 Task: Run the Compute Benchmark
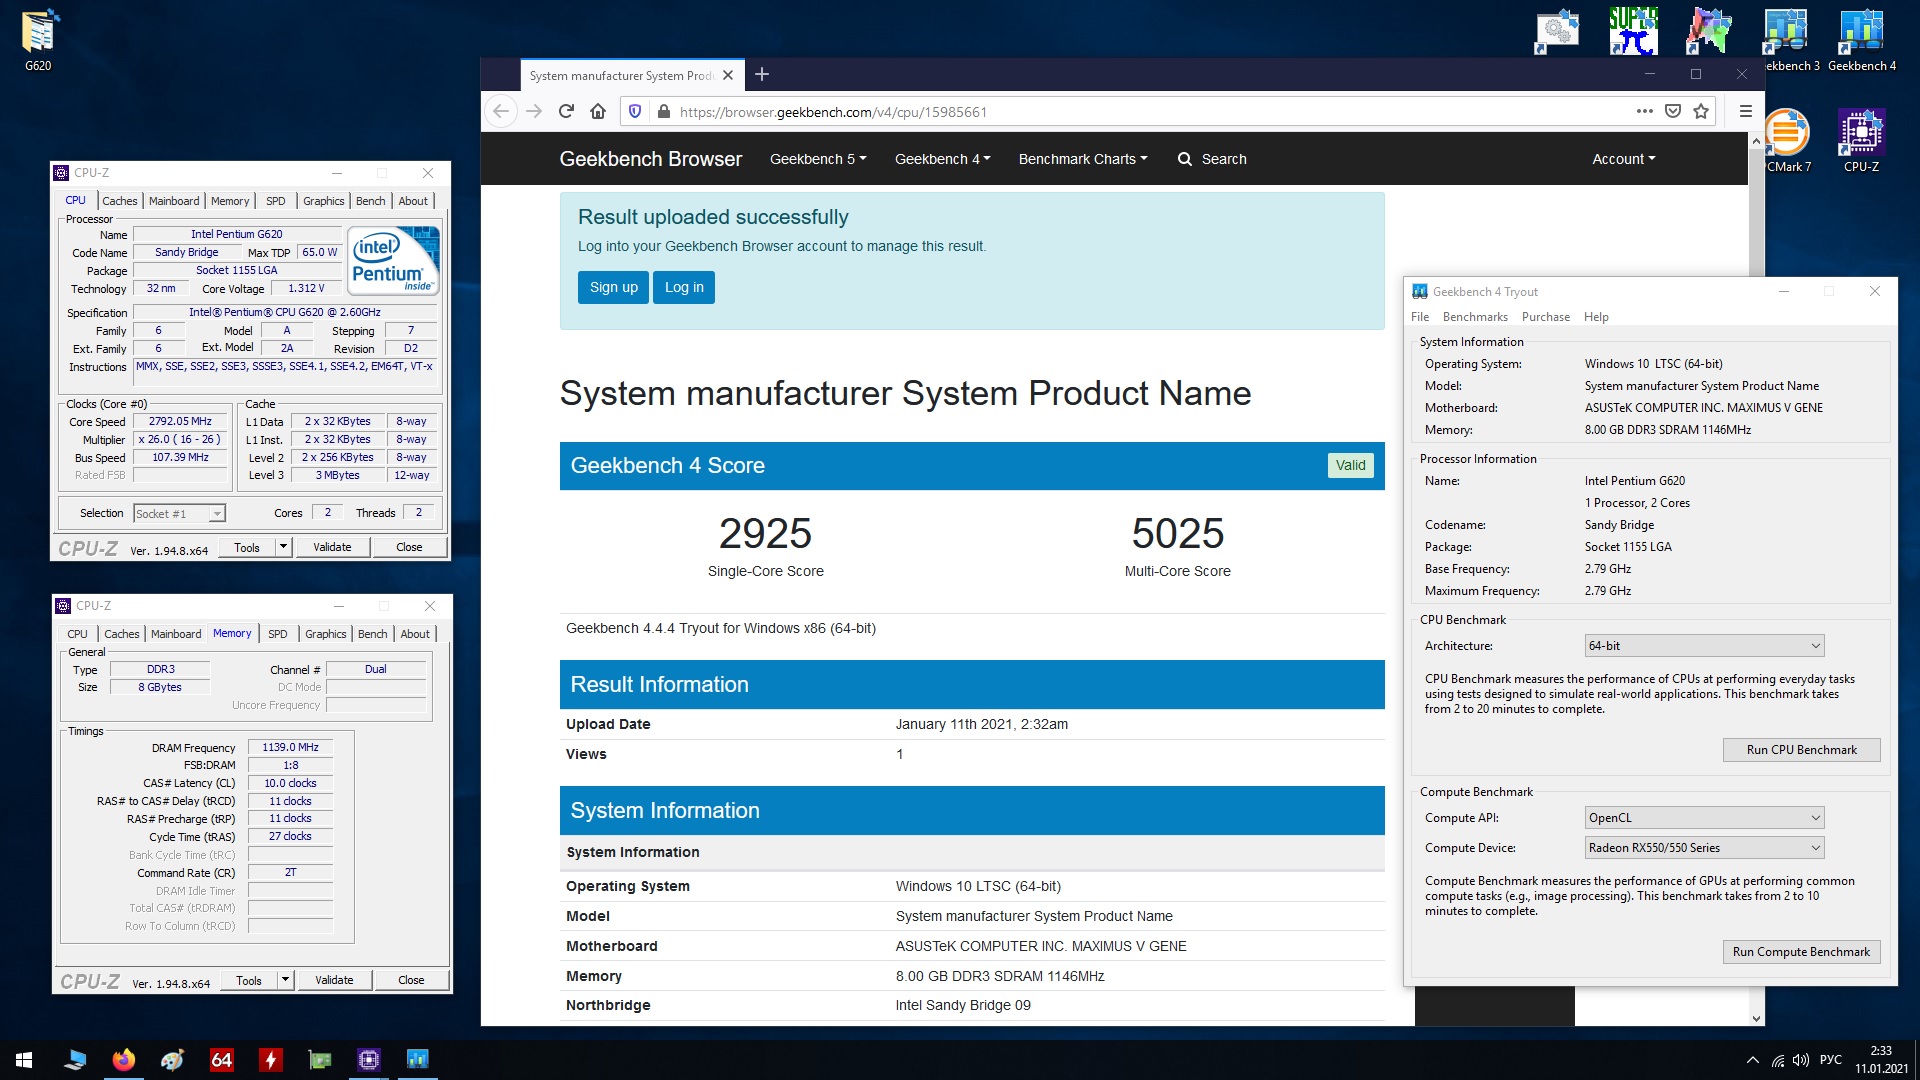tap(1801, 952)
